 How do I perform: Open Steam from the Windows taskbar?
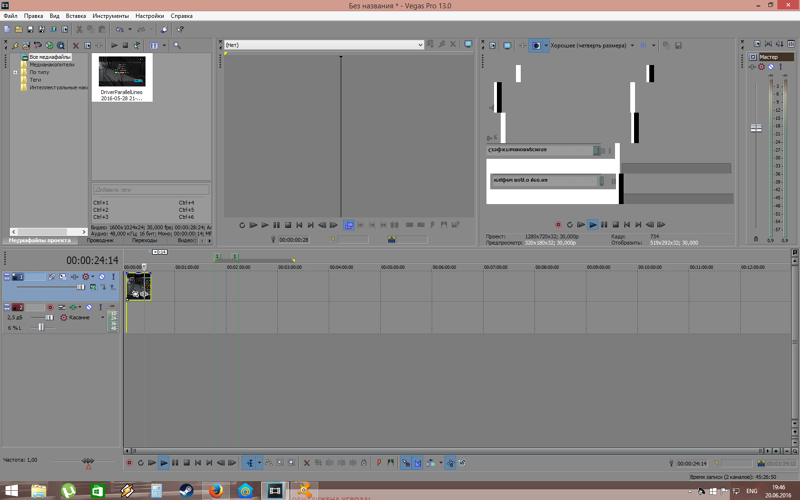[187, 491]
